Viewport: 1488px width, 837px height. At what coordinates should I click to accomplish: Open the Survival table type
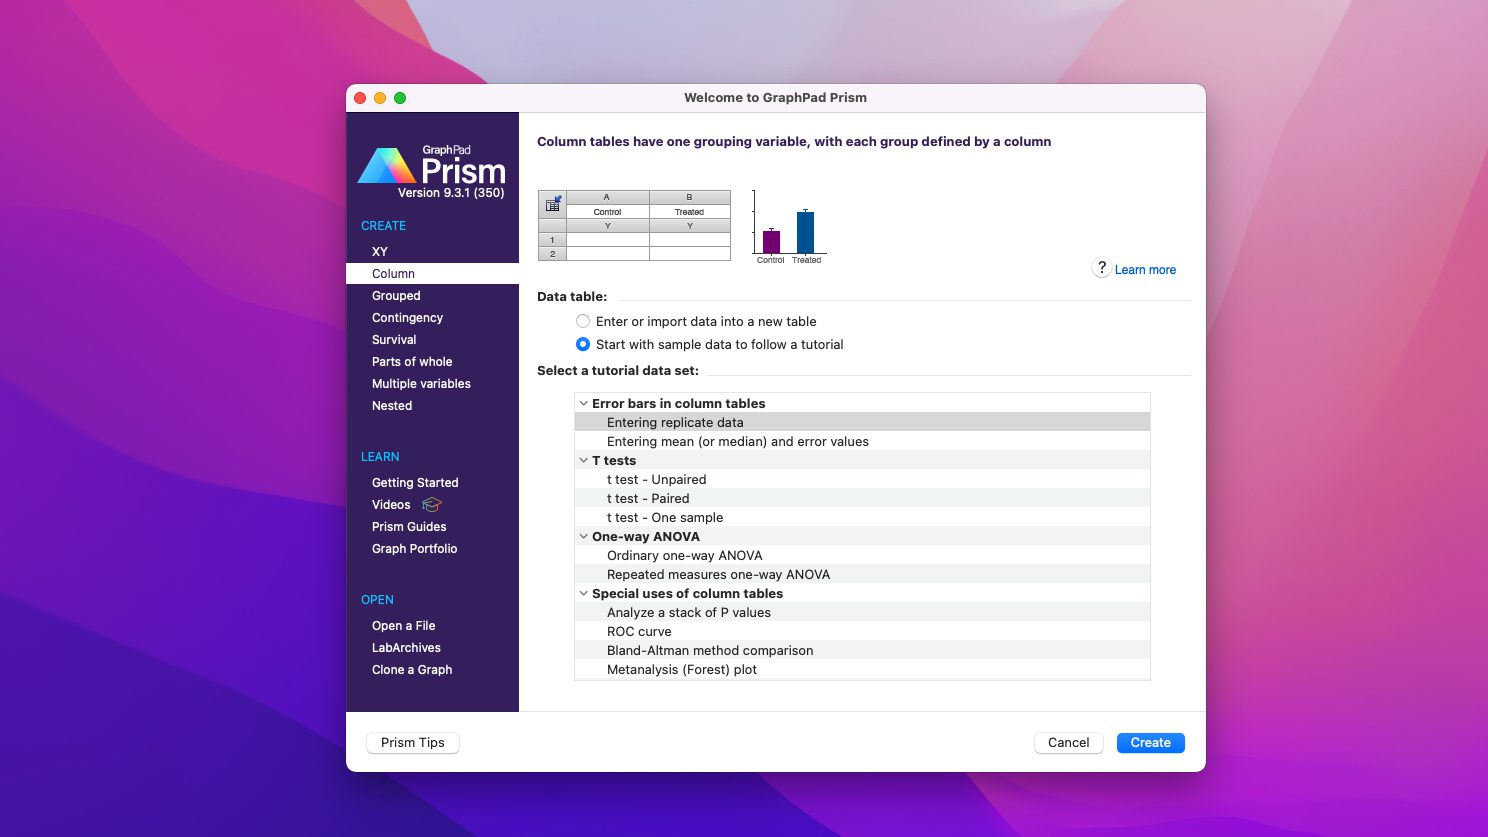pos(394,340)
